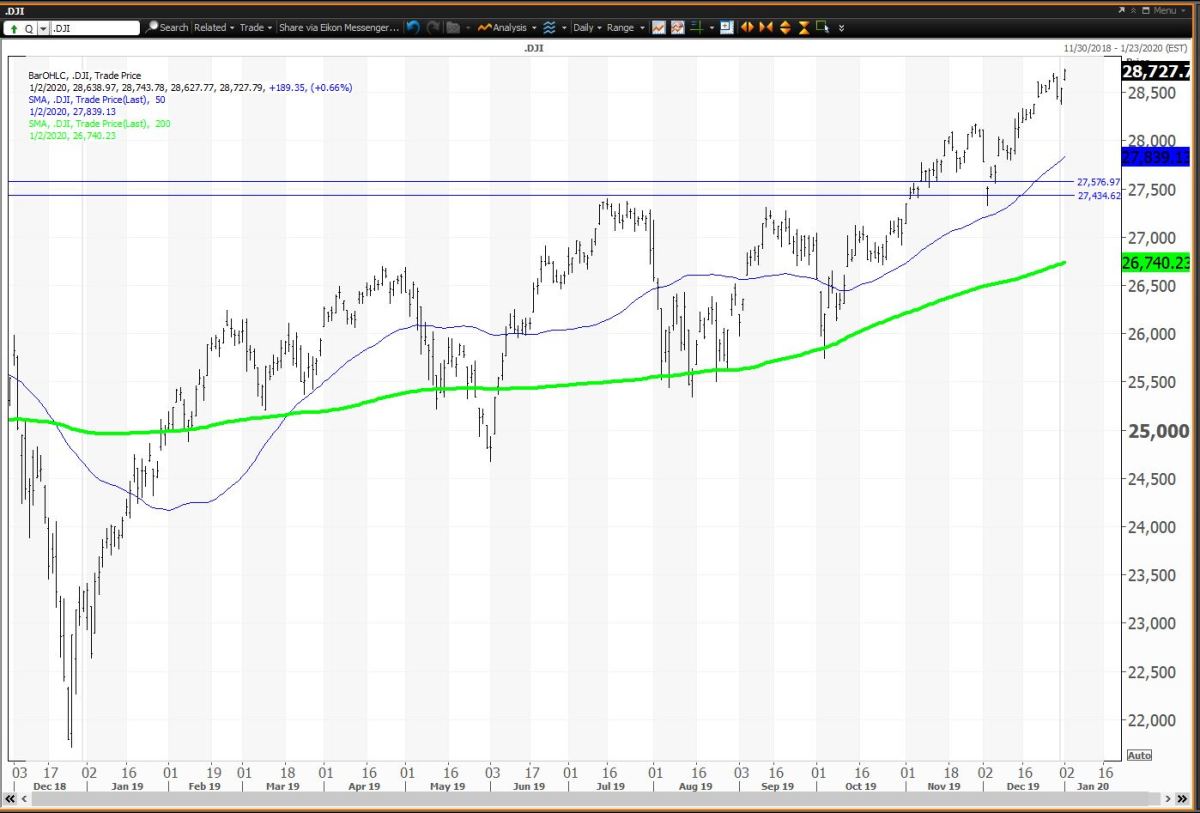
Task: Click the horizontal expand arrows icon
Action: 748,27
